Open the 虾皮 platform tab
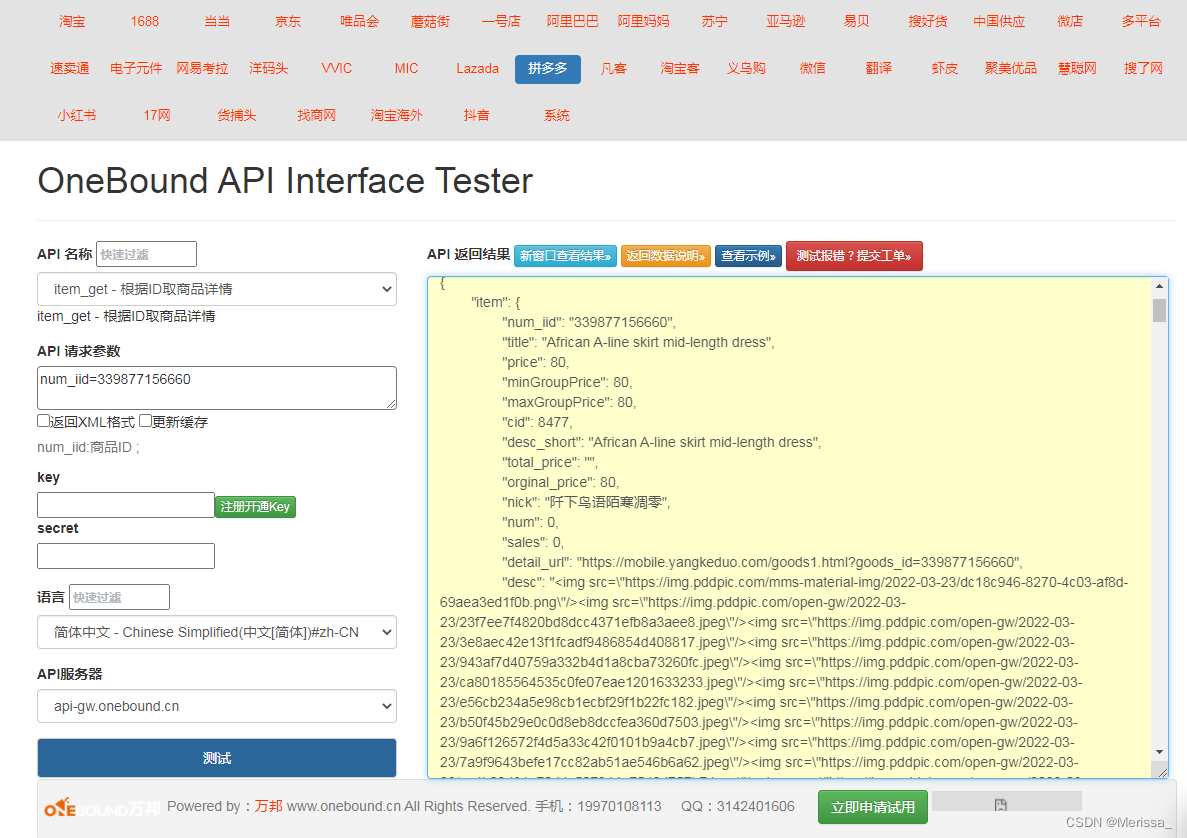Screen dimensions: 1187x838 click(x=945, y=69)
